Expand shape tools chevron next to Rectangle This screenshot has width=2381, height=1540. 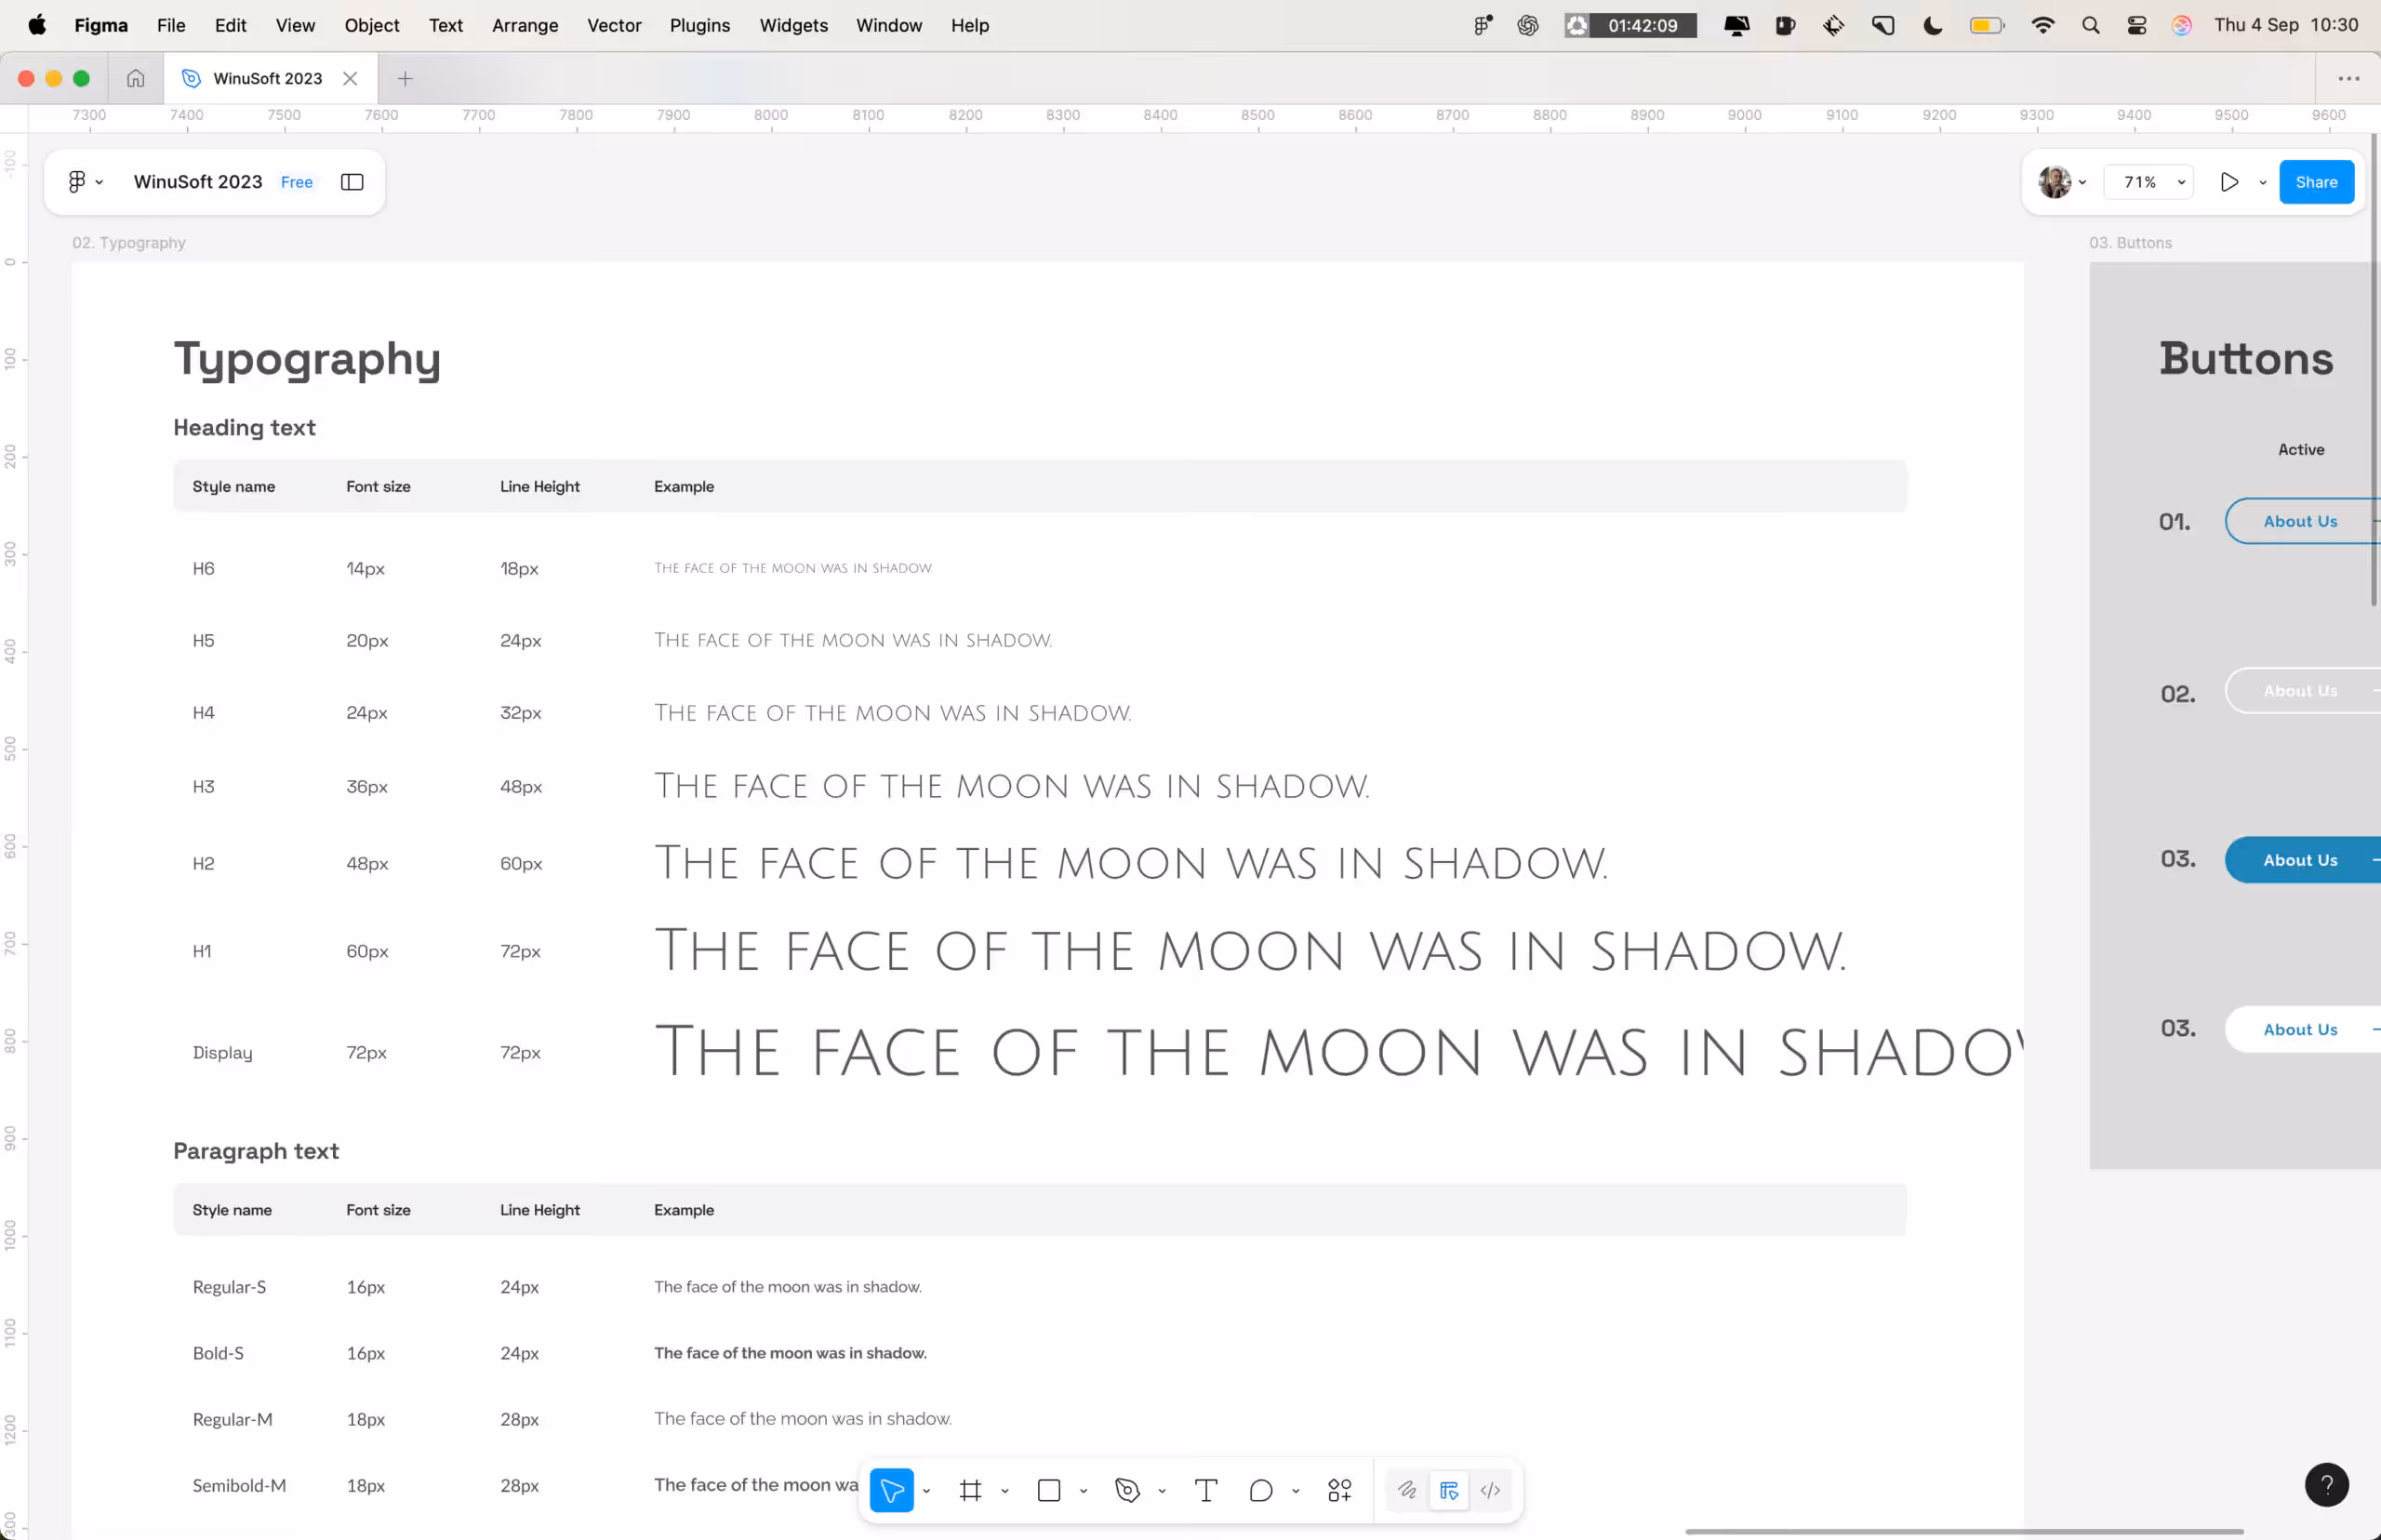(x=1083, y=1491)
